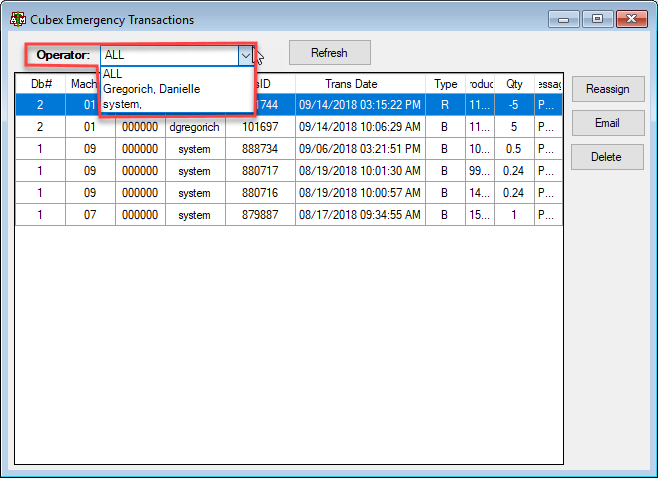Select the dgregorich operator cell
This screenshot has width=658, height=478.
[195, 127]
